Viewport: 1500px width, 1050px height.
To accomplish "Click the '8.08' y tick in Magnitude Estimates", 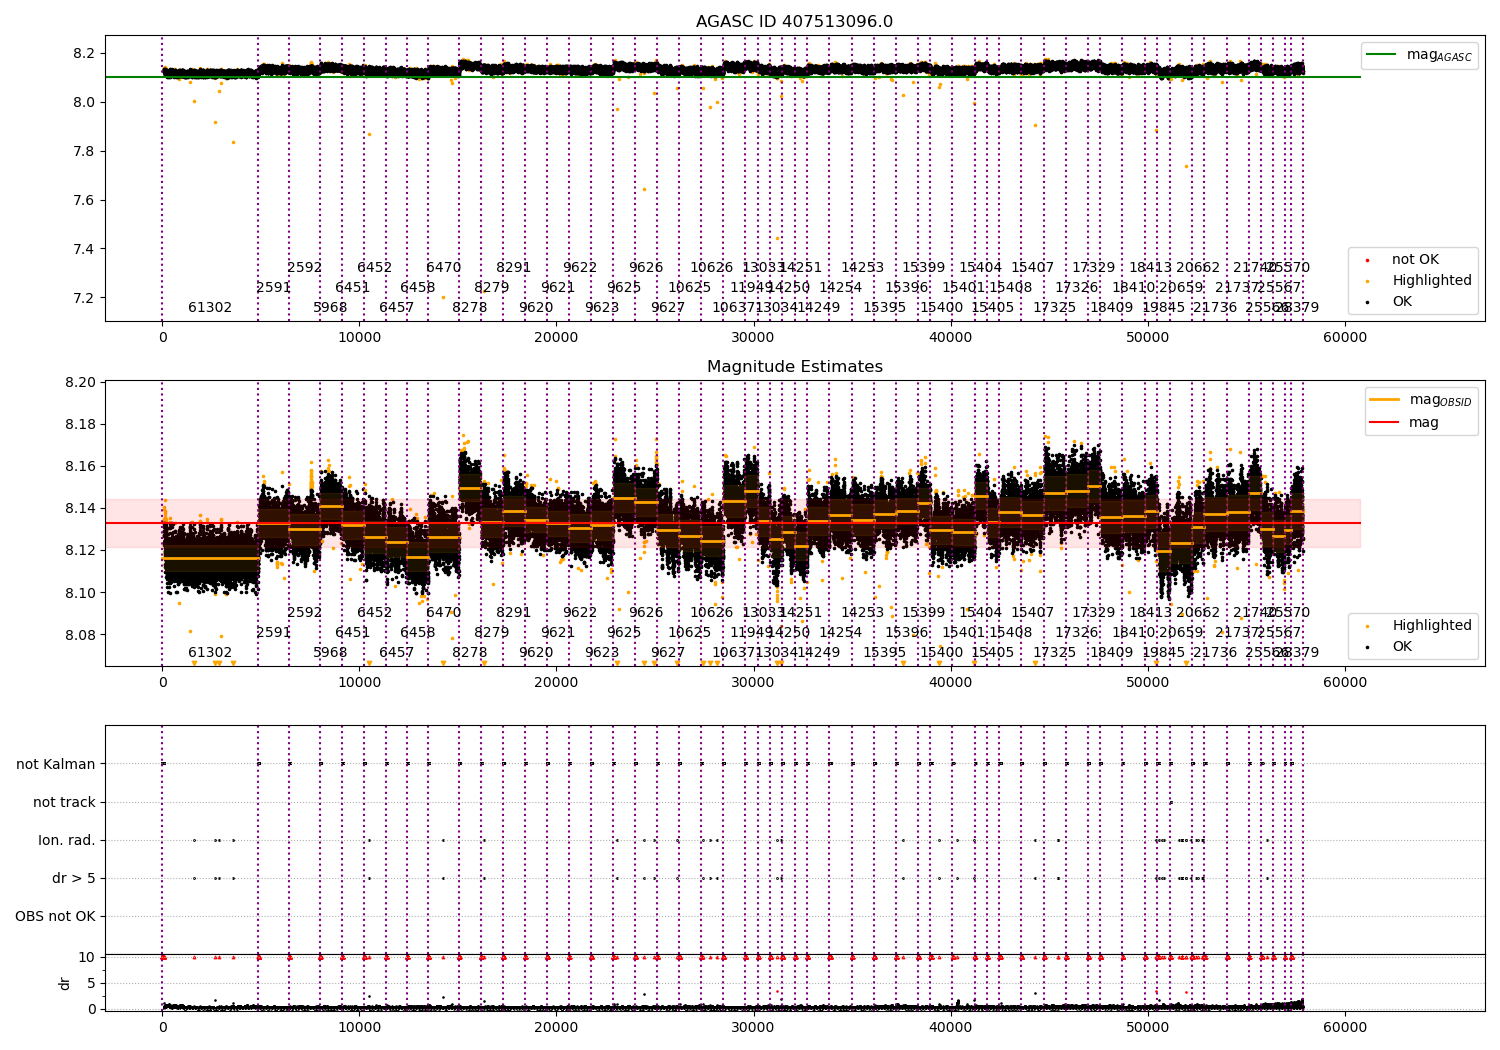I will [80, 636].
